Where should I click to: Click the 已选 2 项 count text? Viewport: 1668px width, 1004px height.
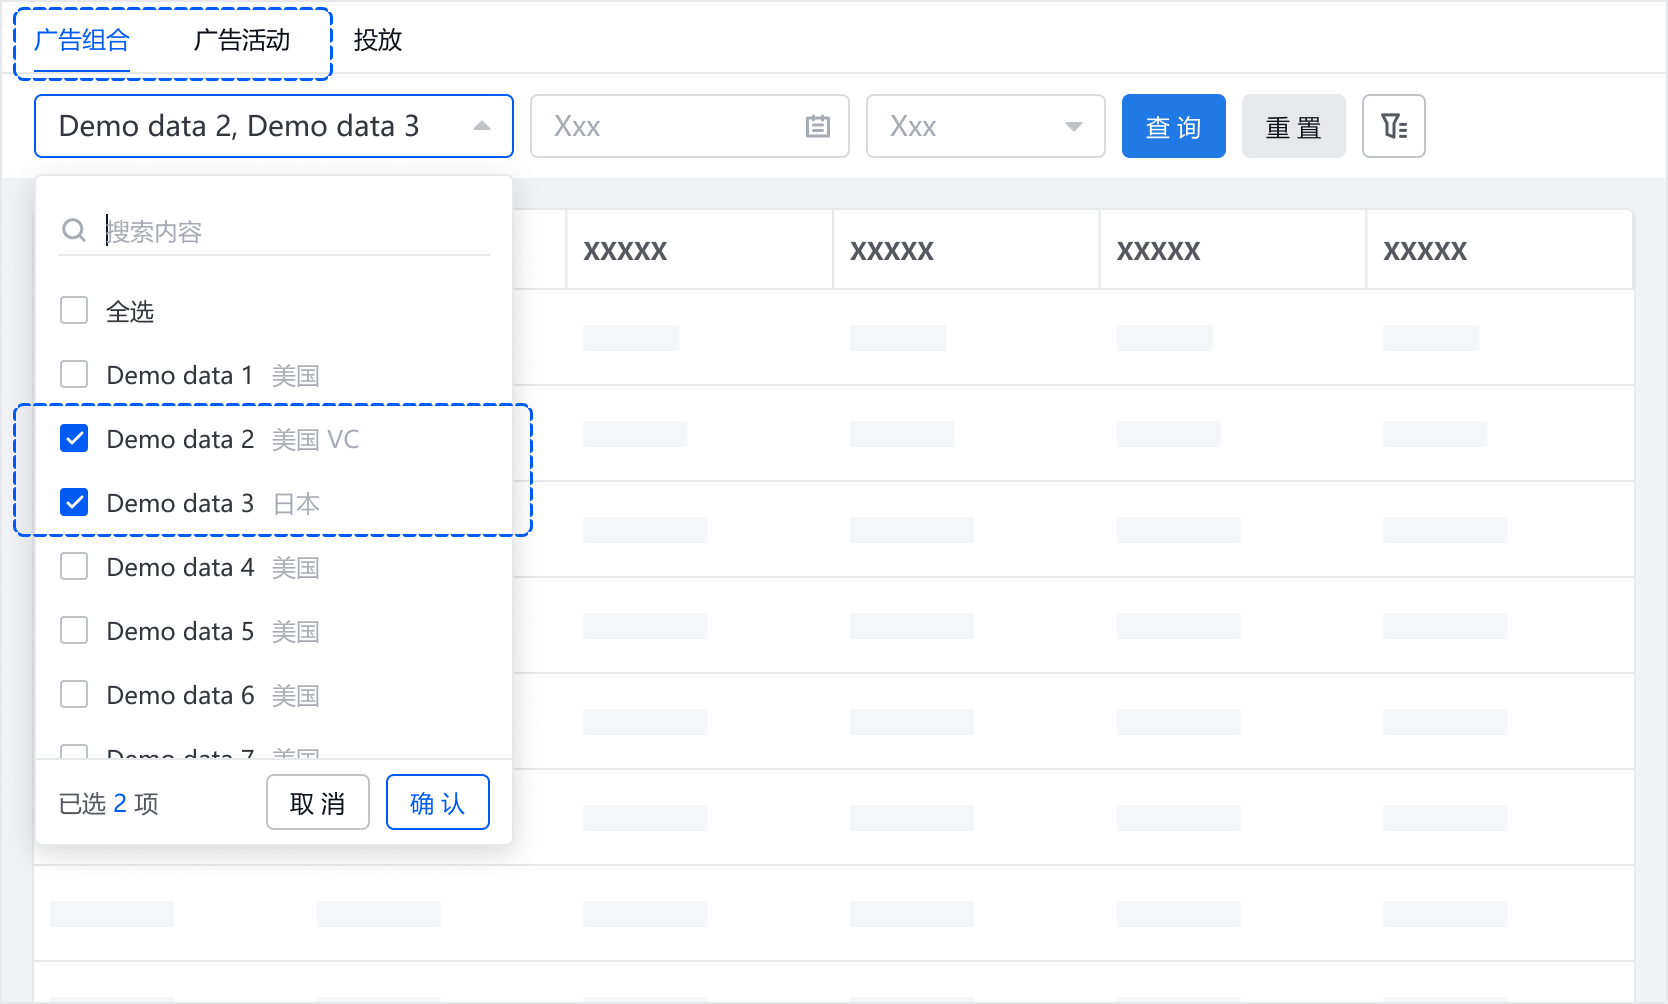[x=109, y=803]
